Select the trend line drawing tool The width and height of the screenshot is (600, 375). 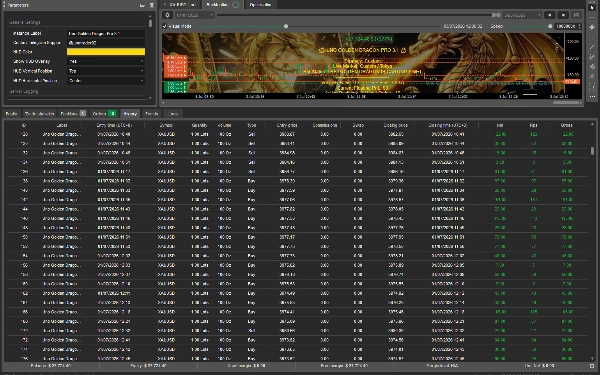(x=592, y=47)
